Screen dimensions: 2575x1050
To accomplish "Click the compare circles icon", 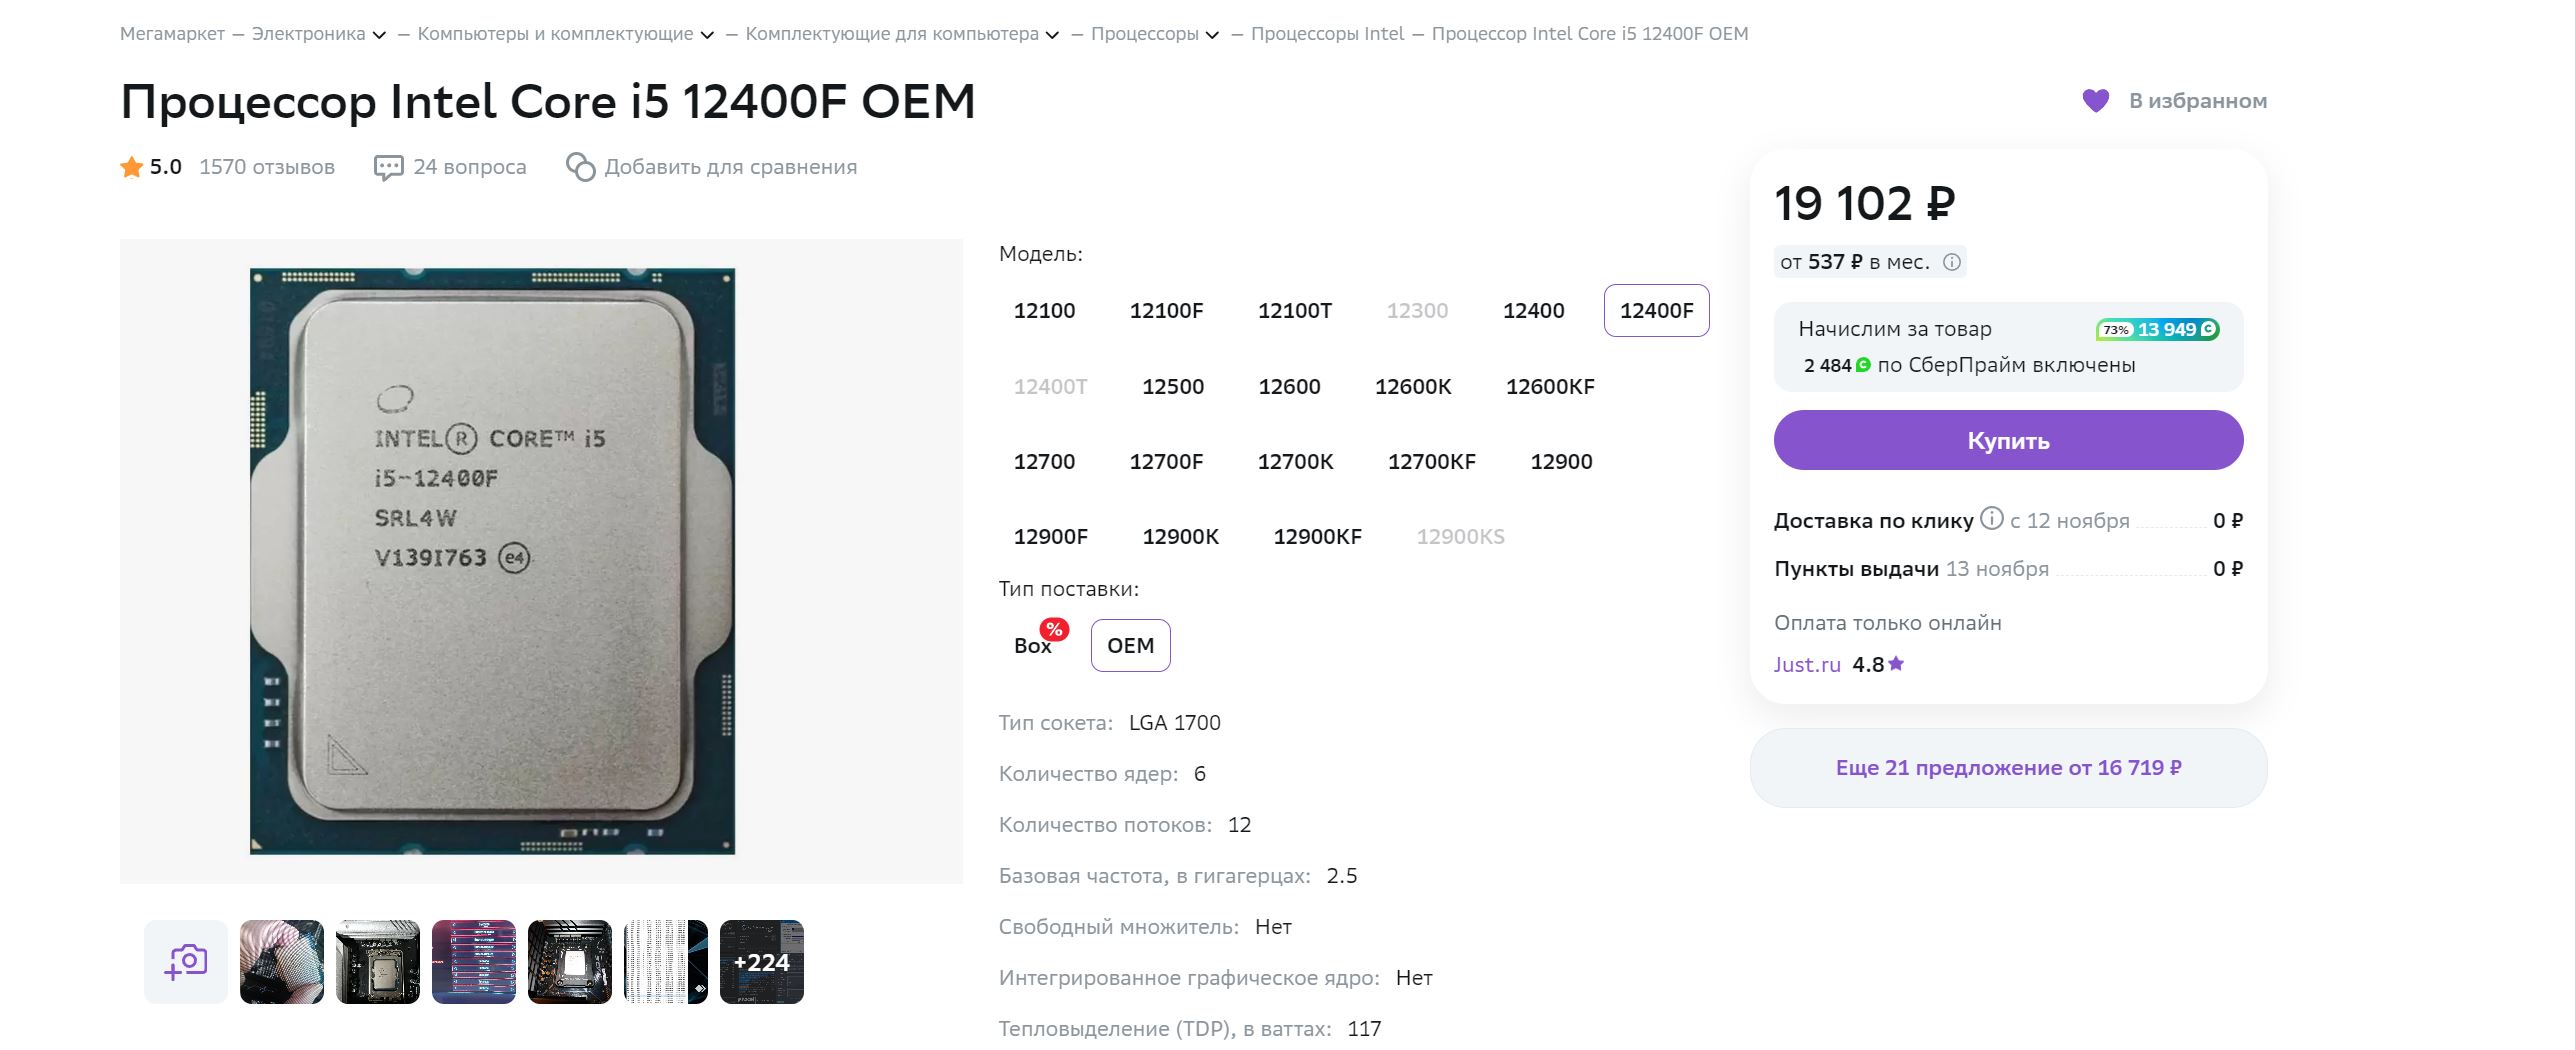I will click(x=580, y=167).
